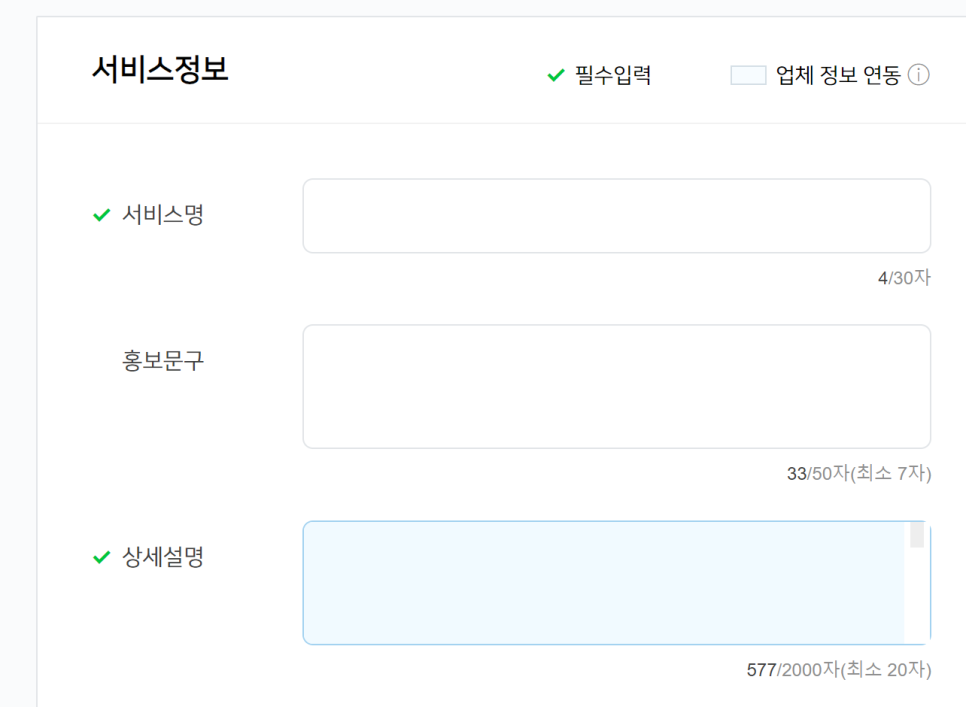966x707 pixels.
Task: Click the 4/30자 character counter
Action: tap(904, 278)
